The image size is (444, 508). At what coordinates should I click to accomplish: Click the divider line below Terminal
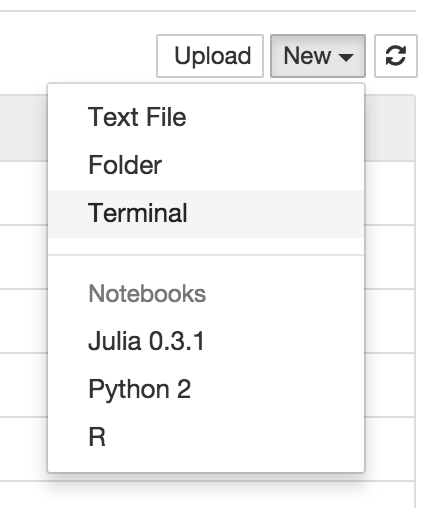(x=206, y=255)
